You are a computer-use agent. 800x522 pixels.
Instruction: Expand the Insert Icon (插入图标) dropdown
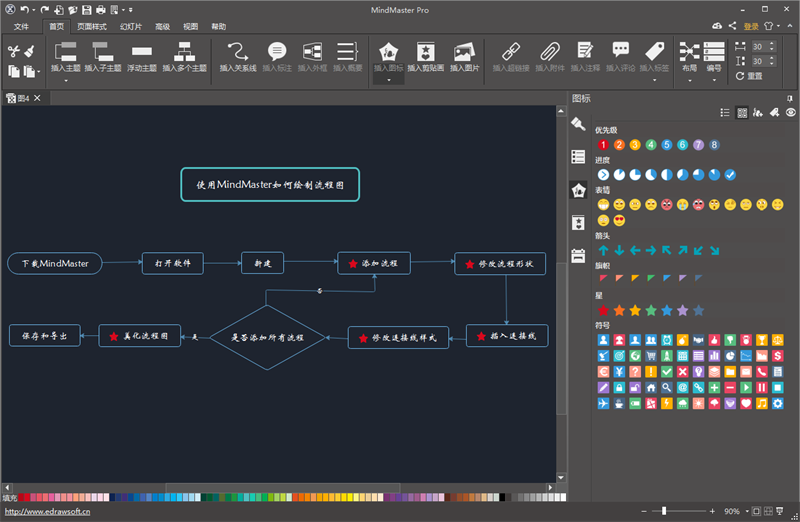click(x=389, y=80)
